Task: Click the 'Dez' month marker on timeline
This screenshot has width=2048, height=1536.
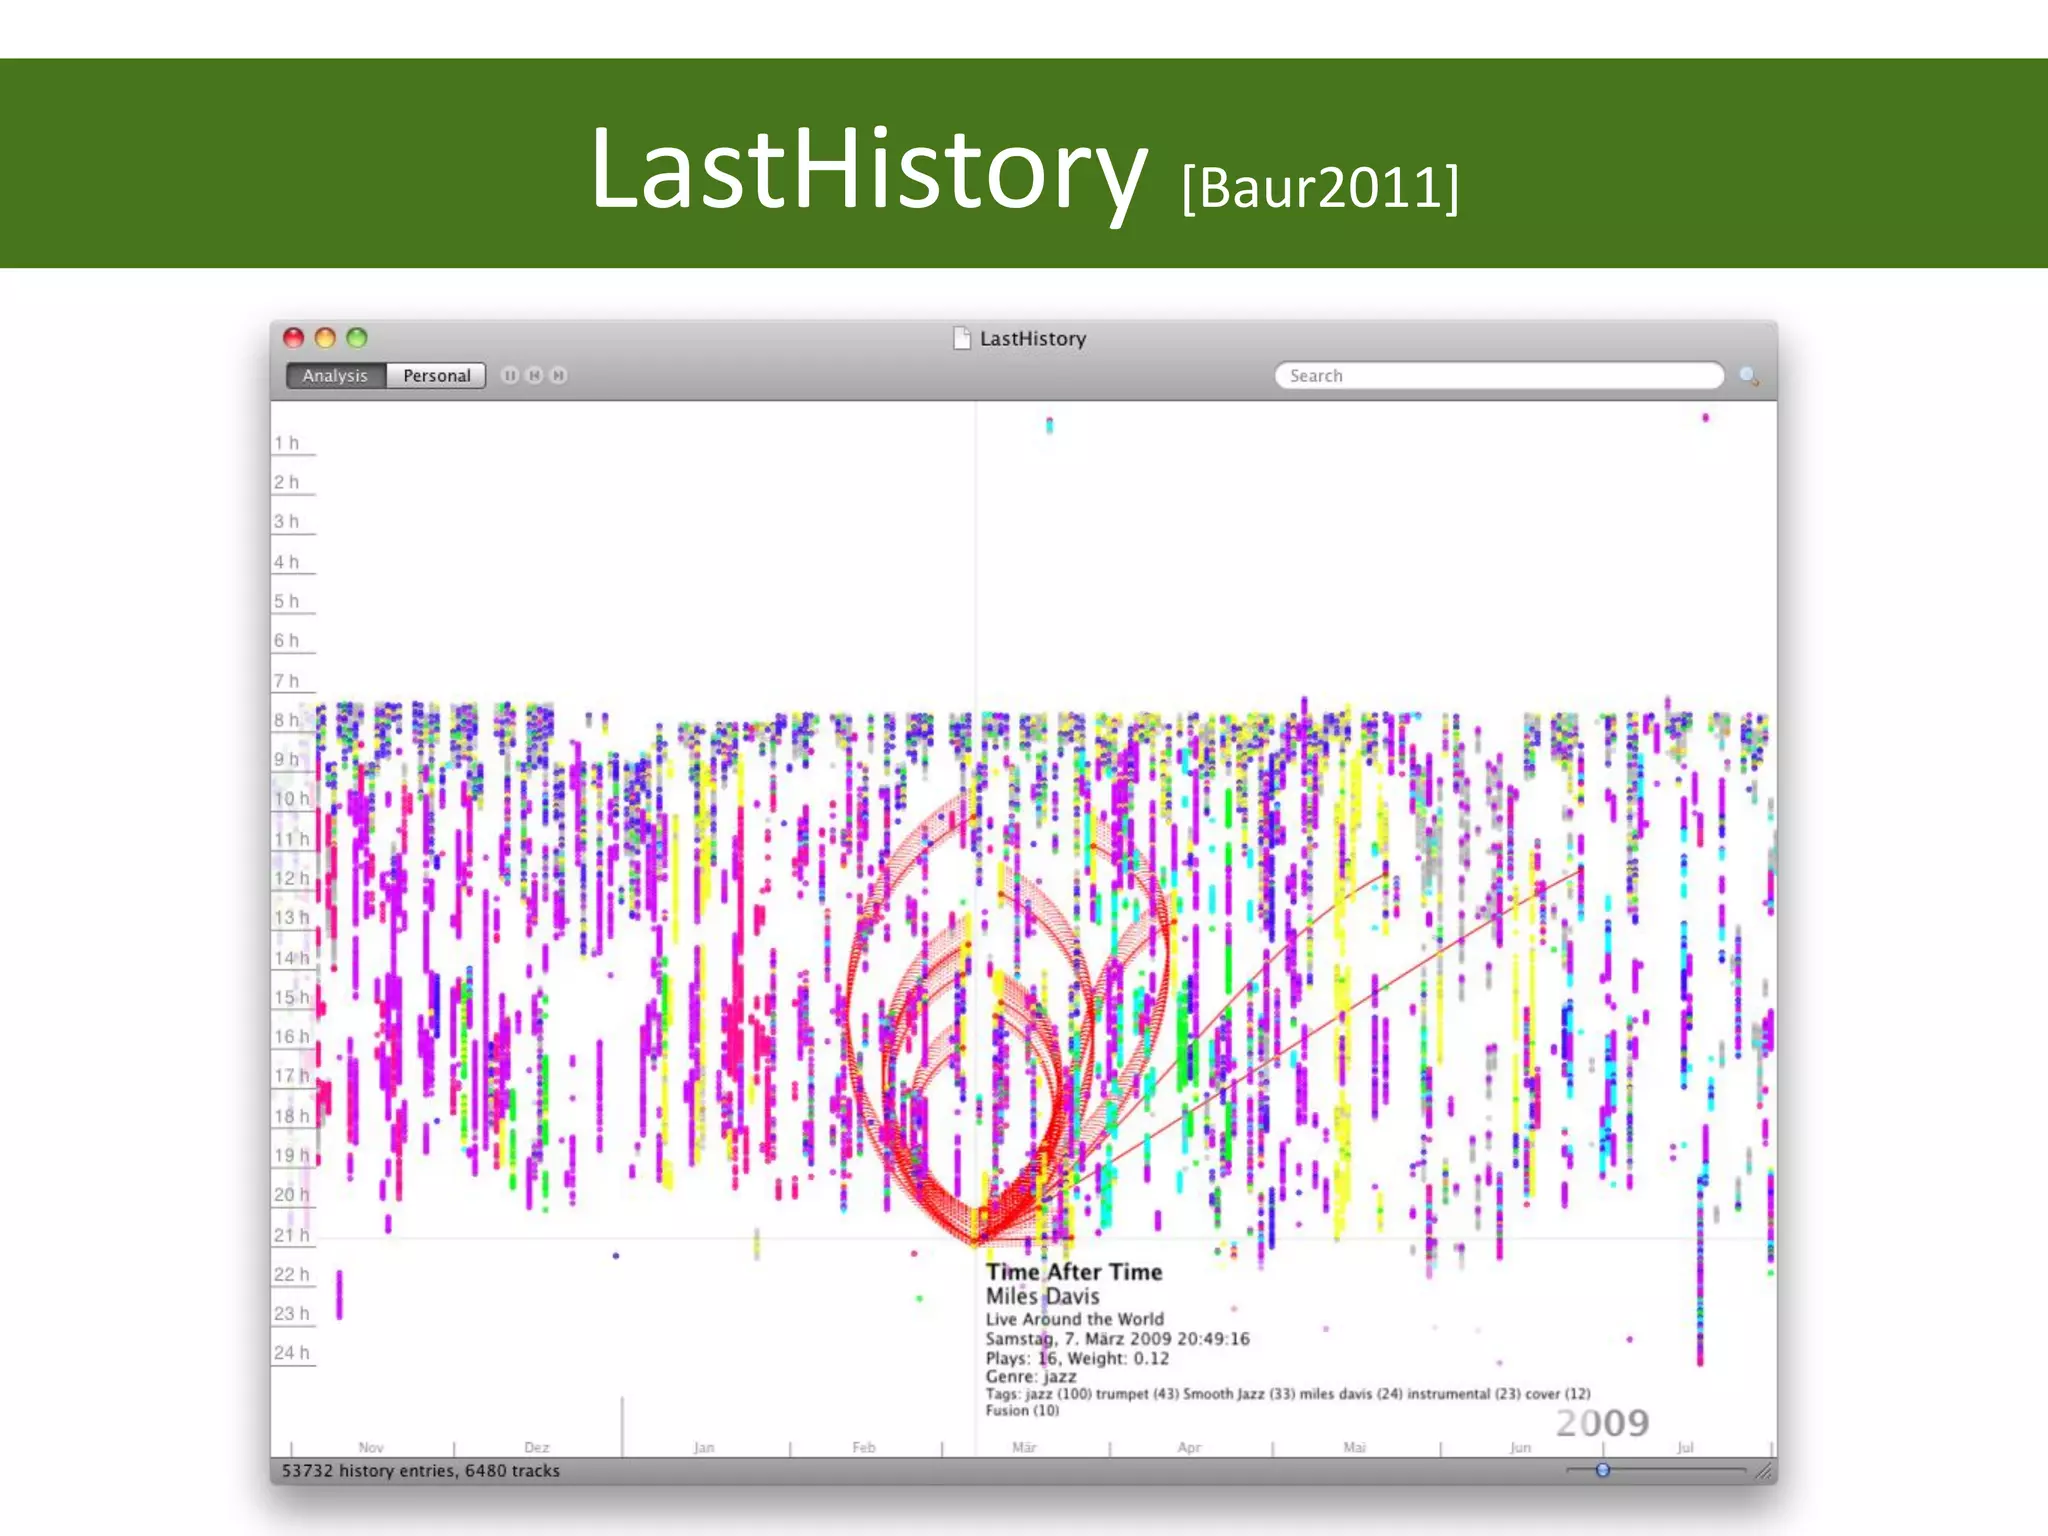Action: (x=537, y=1447)
